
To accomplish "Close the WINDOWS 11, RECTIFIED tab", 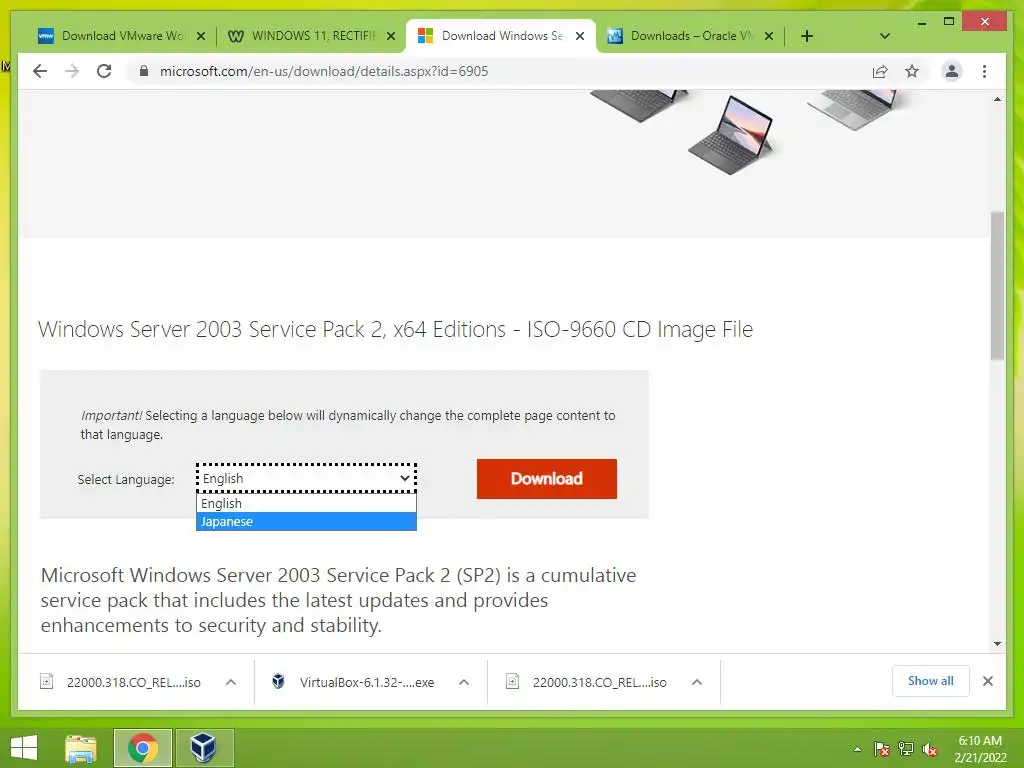I will 391,37.
